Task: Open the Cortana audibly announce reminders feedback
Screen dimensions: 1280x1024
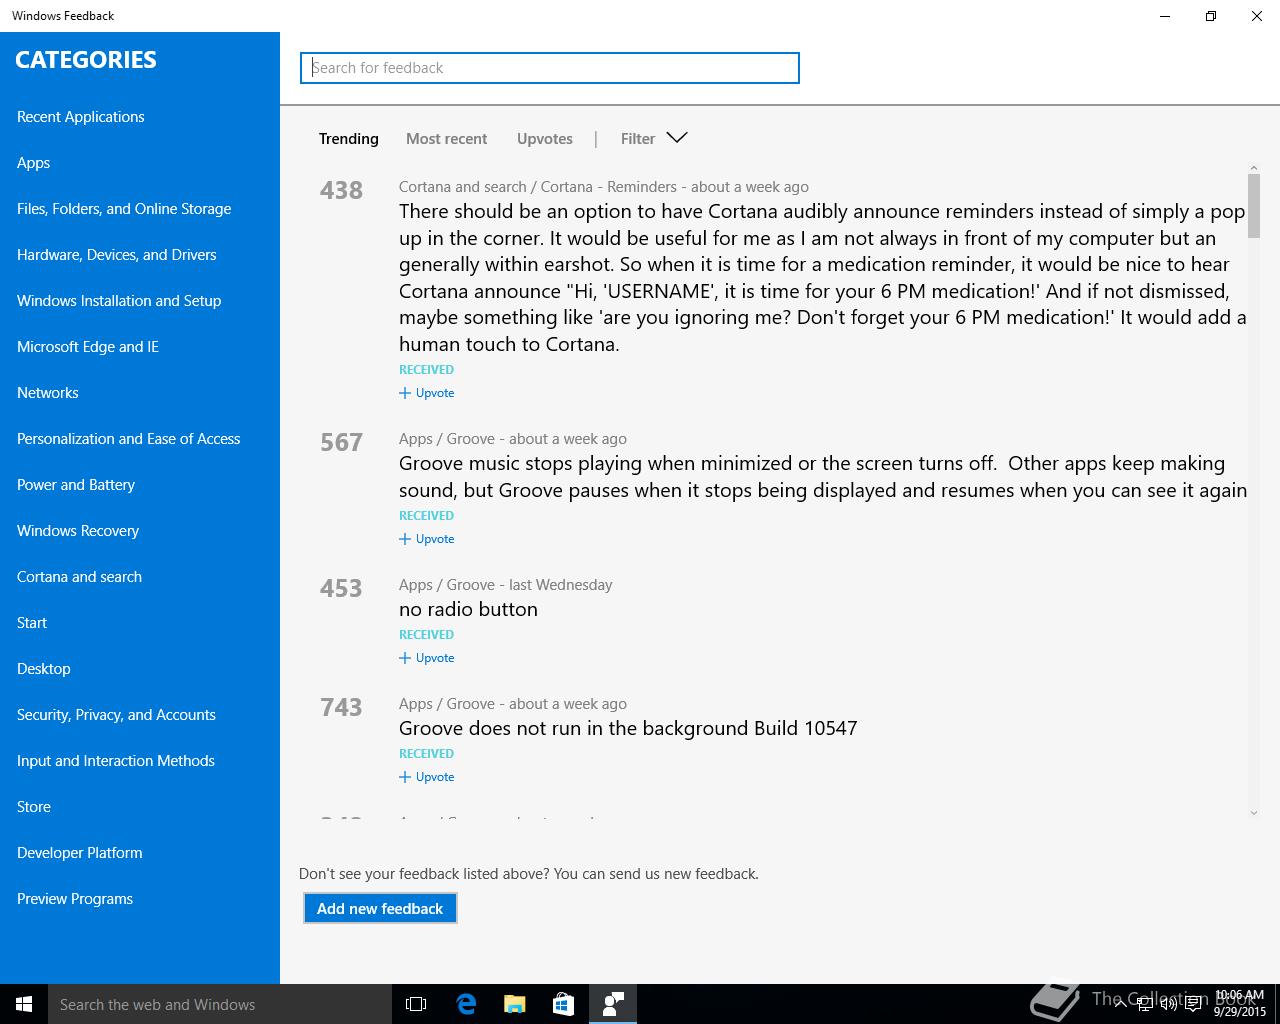Action: [823, 278]
